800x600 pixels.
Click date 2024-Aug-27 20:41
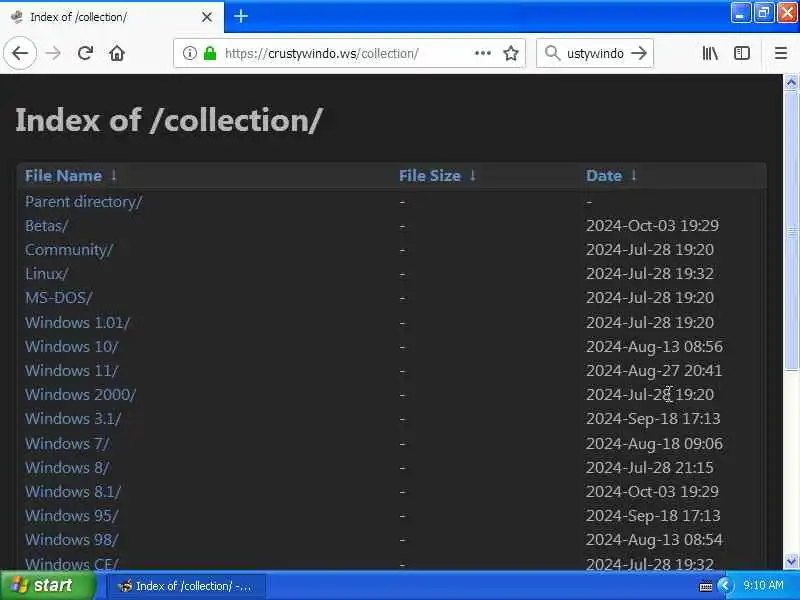pyautogui.click(x=654, y=370)
